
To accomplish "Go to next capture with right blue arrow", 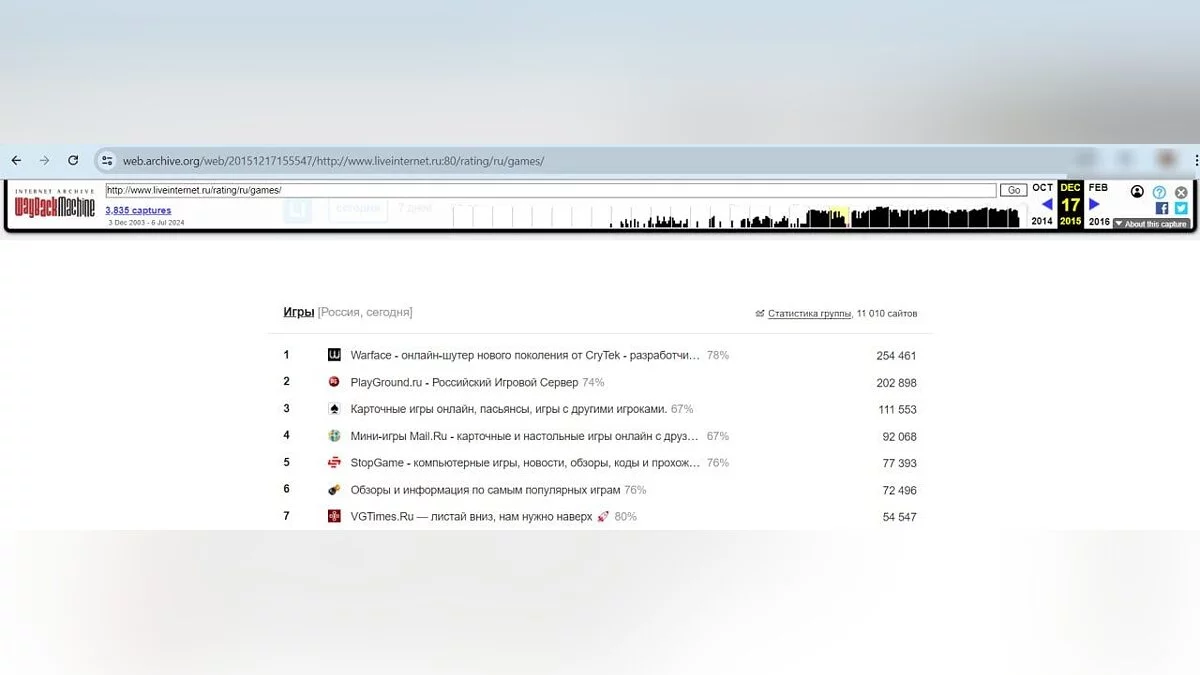I will point(1094,204).
